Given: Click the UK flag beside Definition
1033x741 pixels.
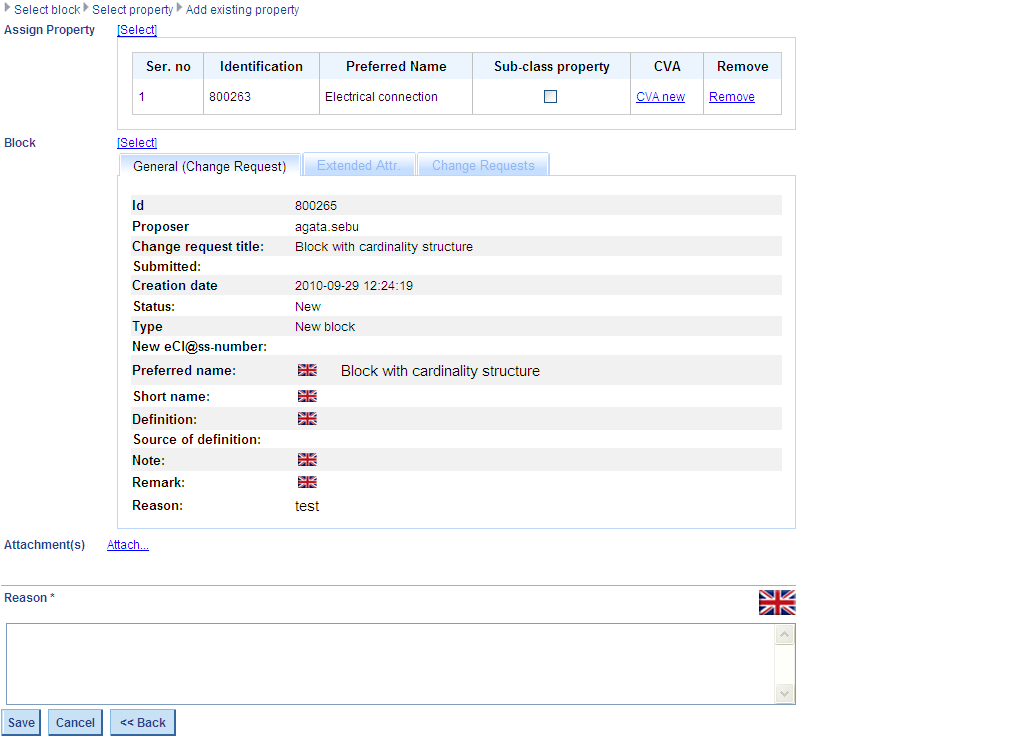Looking at the screenshot, I should (x=307, y=419).
